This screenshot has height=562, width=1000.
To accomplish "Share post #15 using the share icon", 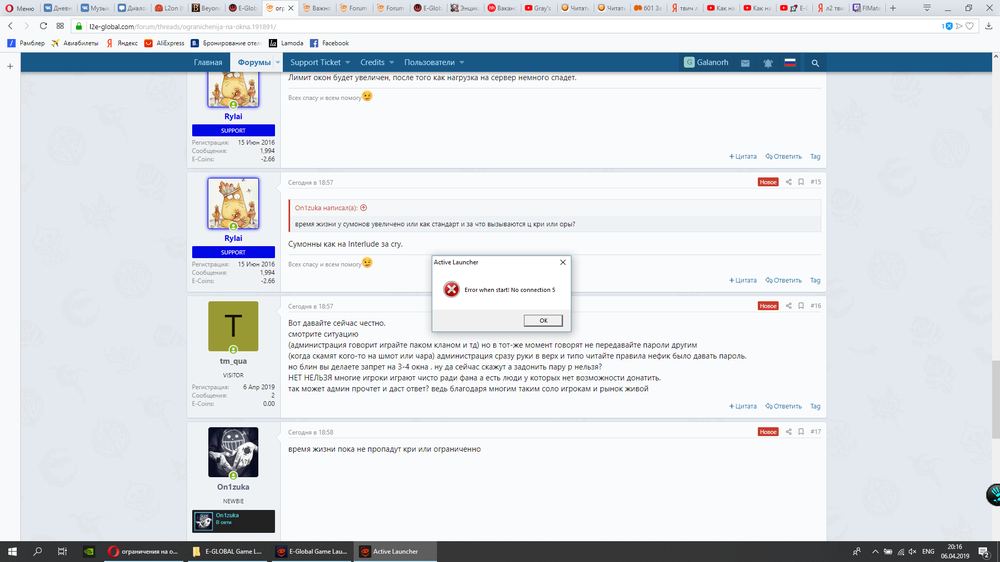I will click(x=788, y=182).
